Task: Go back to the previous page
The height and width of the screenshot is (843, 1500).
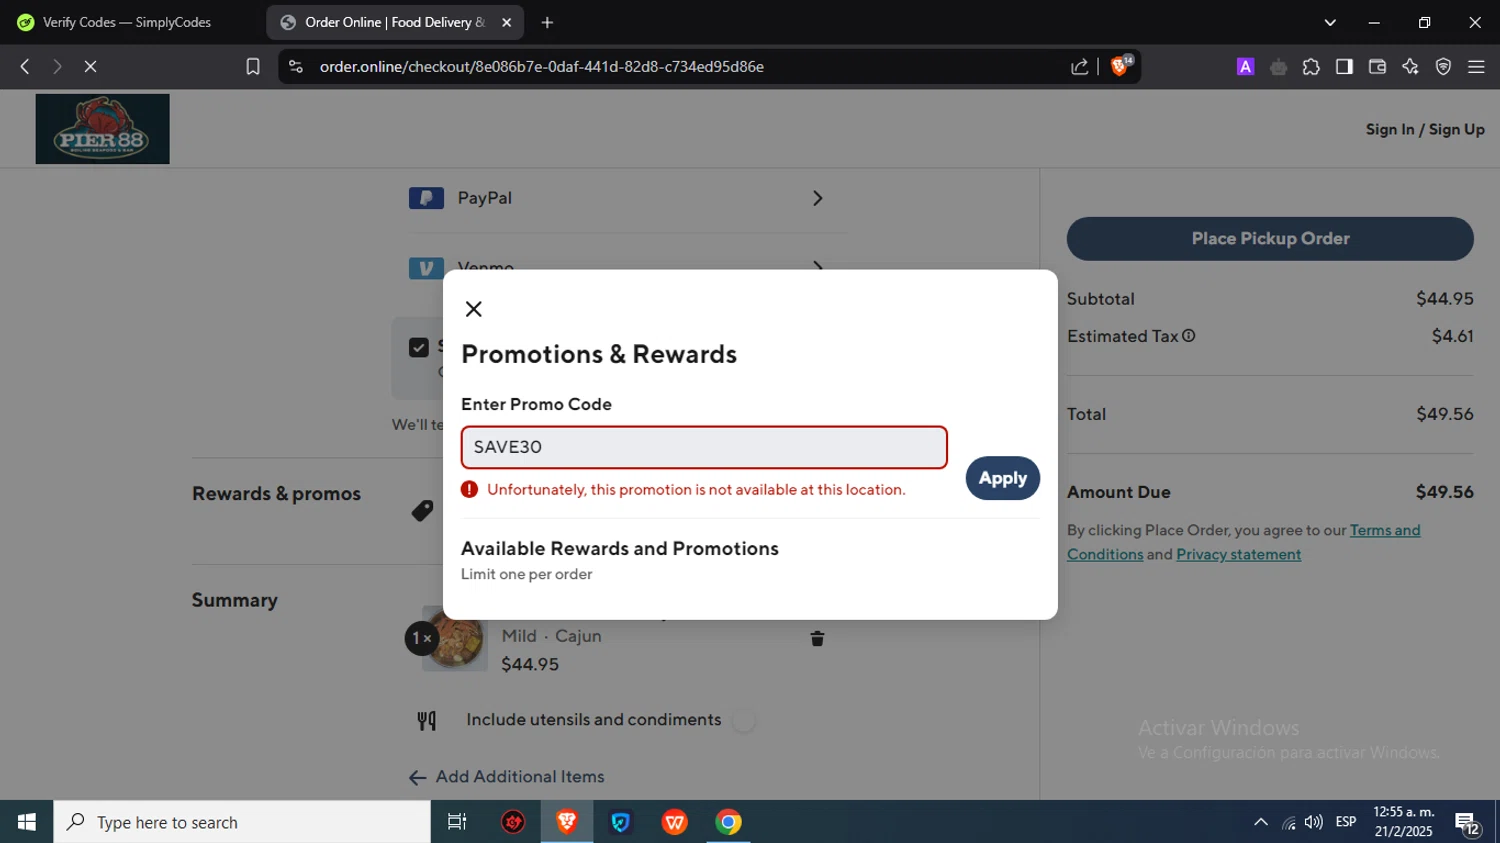Action: coord(25,66)
